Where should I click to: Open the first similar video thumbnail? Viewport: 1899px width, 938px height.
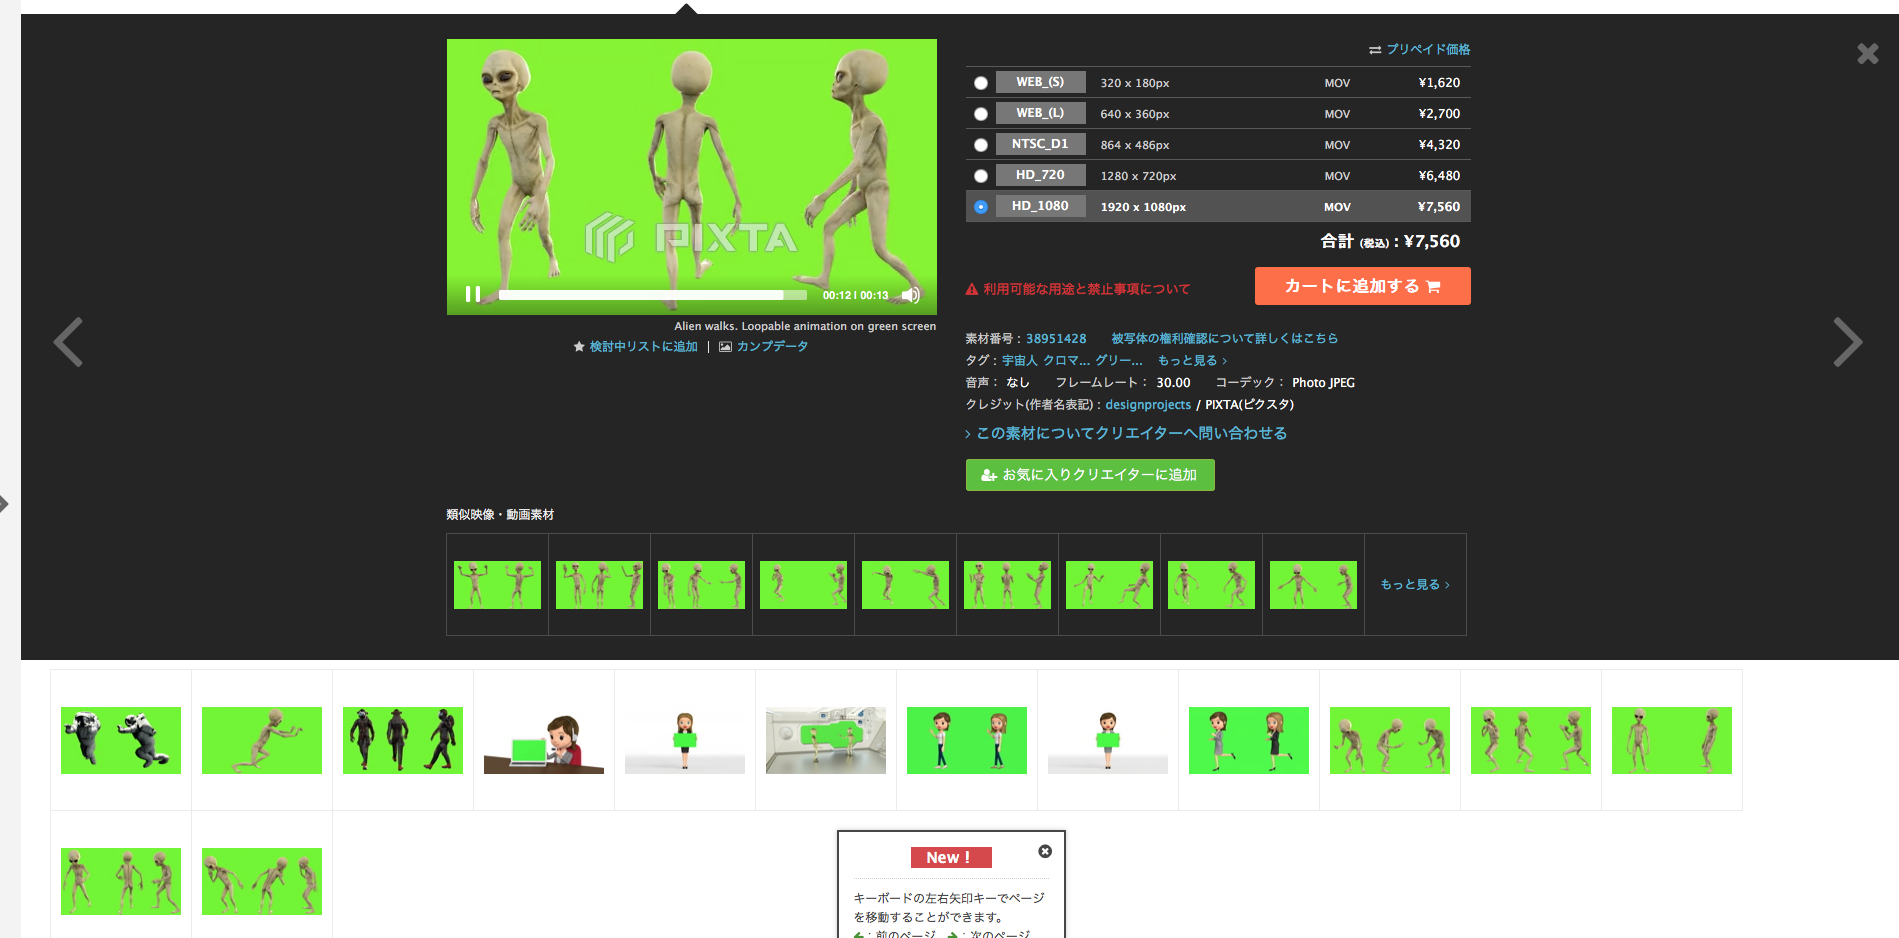(x=497, y=585)
